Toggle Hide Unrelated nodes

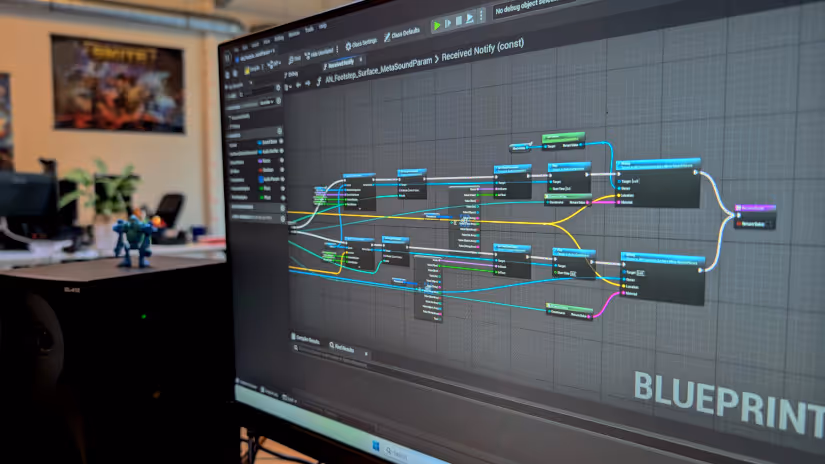pyautogui.click(x=319, y=53)
